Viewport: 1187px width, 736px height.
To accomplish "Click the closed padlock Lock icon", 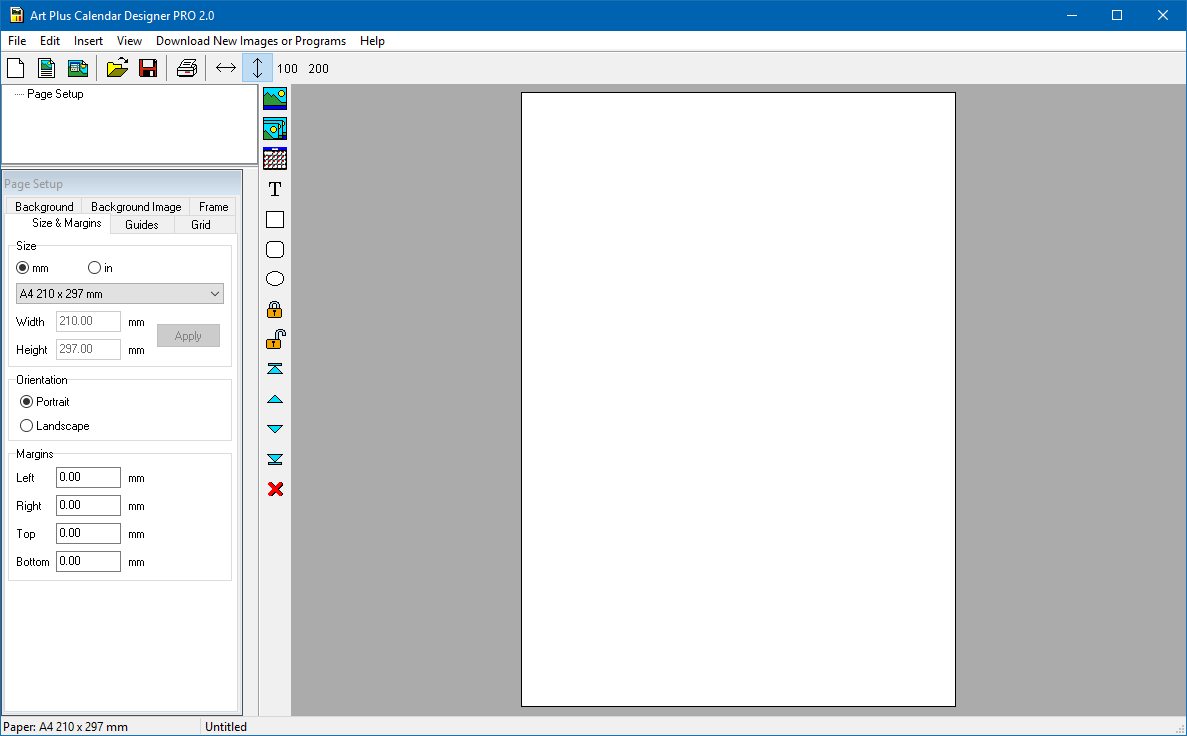I will point(275,309).
